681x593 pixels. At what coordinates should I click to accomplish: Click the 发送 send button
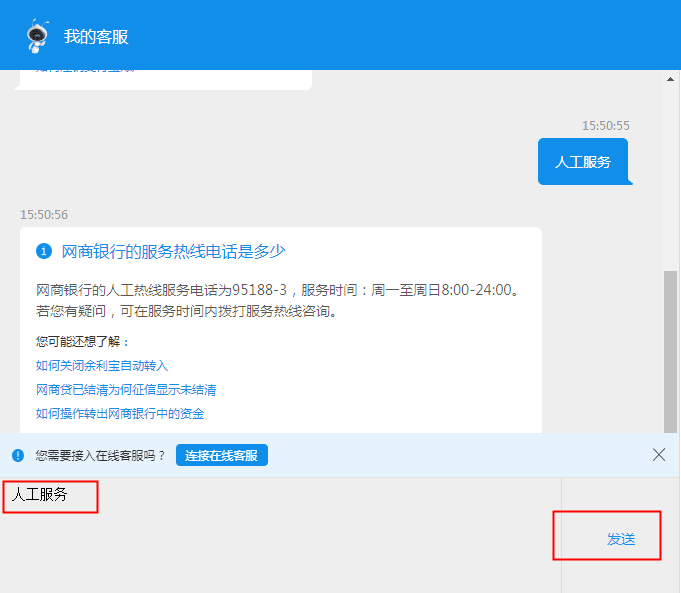tap(621, 539)
